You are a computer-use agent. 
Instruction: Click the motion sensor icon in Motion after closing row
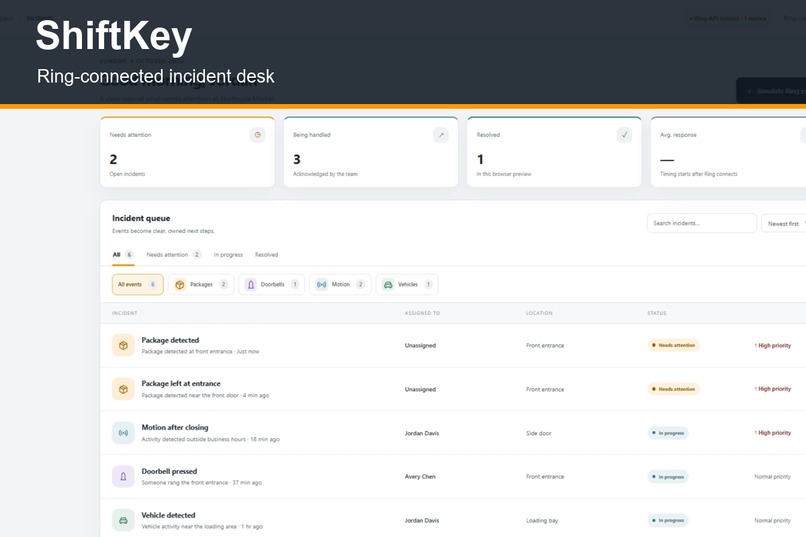123,433
